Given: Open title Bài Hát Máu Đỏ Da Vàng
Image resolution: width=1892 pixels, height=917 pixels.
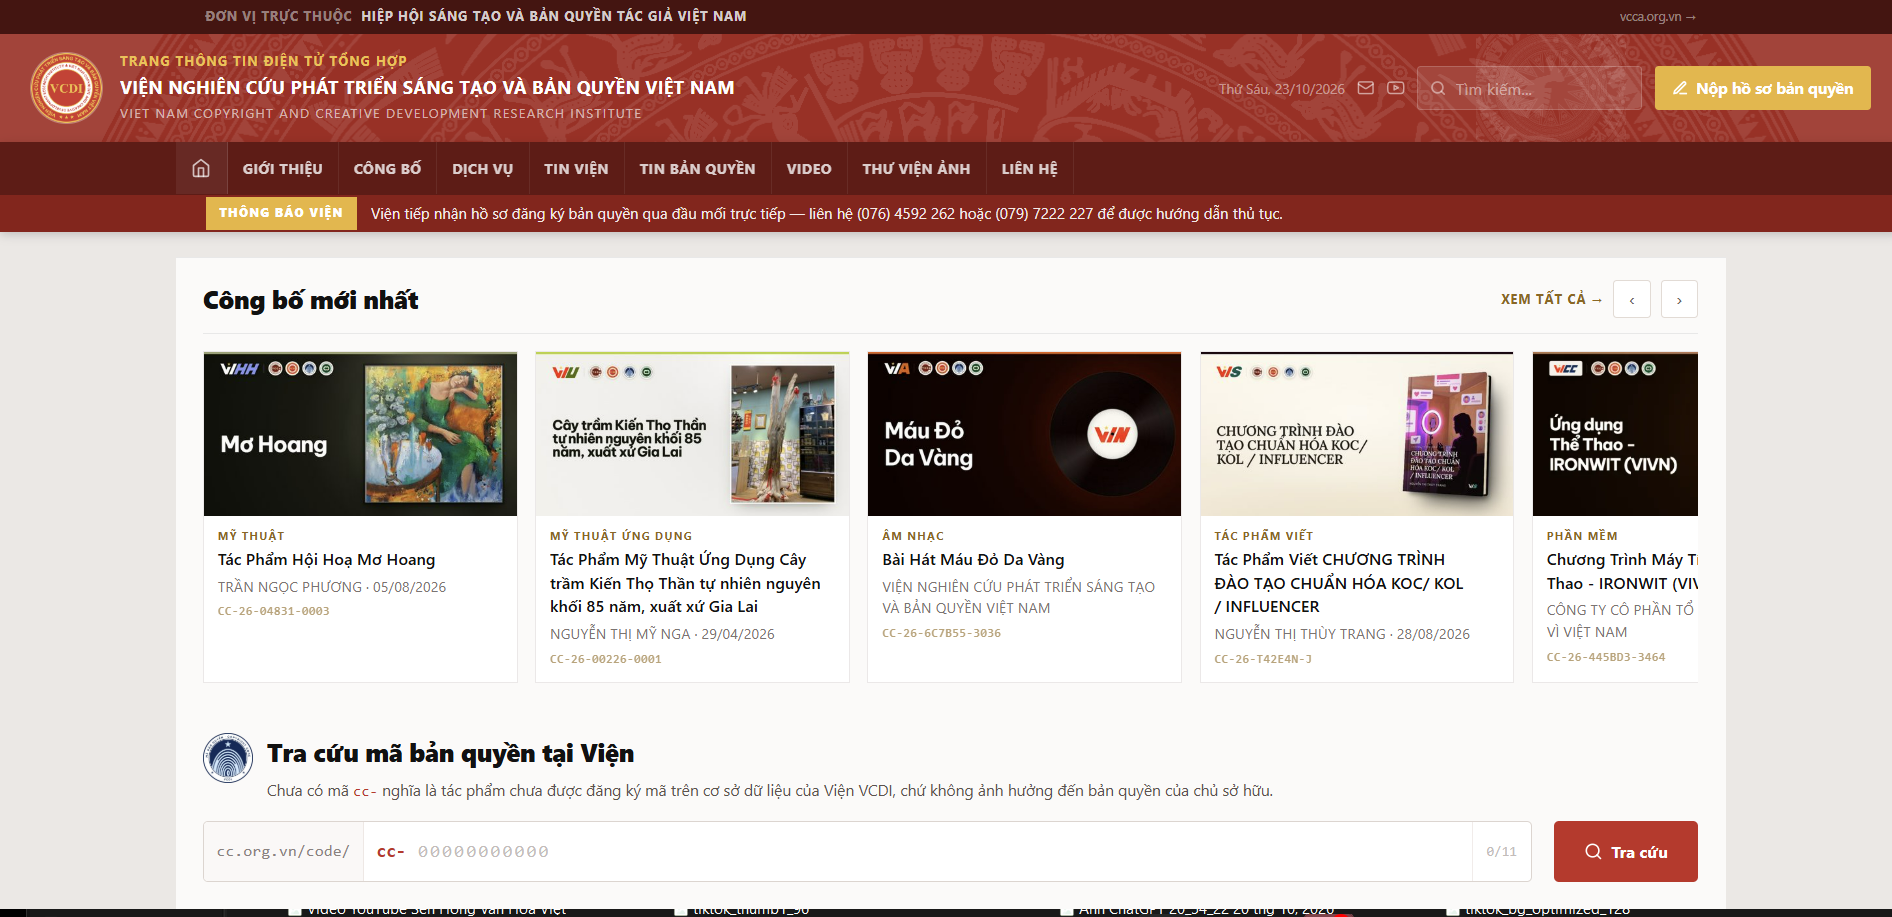Looking at the screenshot, I should [973, 560].
